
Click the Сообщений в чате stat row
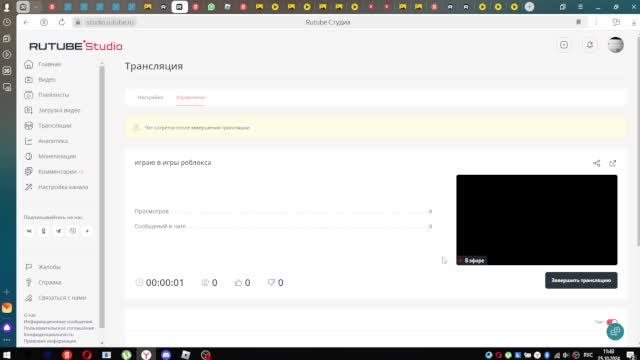click(283, 226)
